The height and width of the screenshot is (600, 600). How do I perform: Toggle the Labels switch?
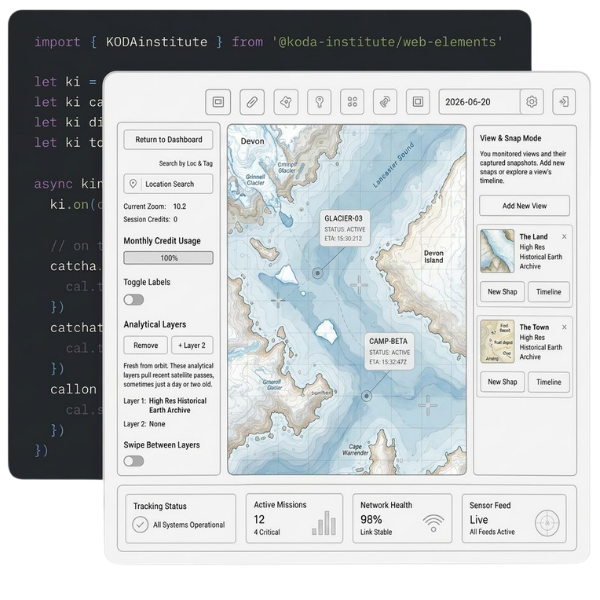(x=134, y=300)
